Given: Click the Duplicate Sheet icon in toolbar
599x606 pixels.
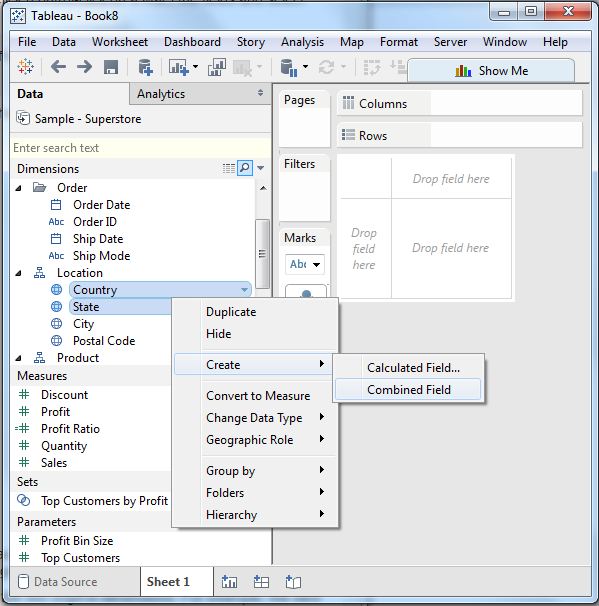Looking at the screenshot, I should click(217, 67).
